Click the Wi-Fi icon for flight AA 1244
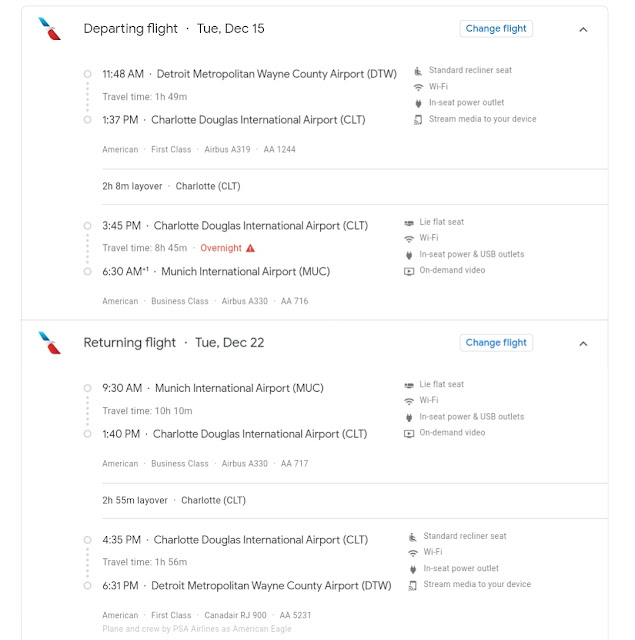This screenshot has width=635, height=640. (x=419, y=87)
